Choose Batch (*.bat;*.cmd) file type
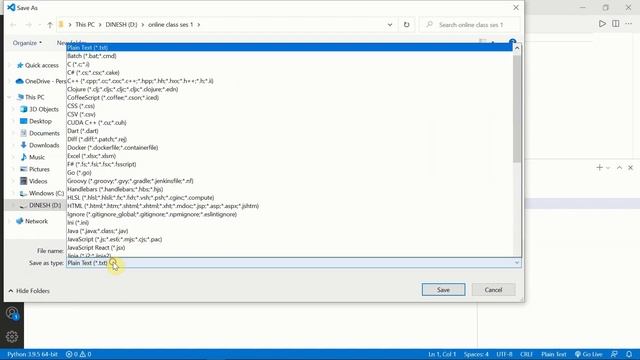This screenshot has height=360, width=640. point(289,56)
